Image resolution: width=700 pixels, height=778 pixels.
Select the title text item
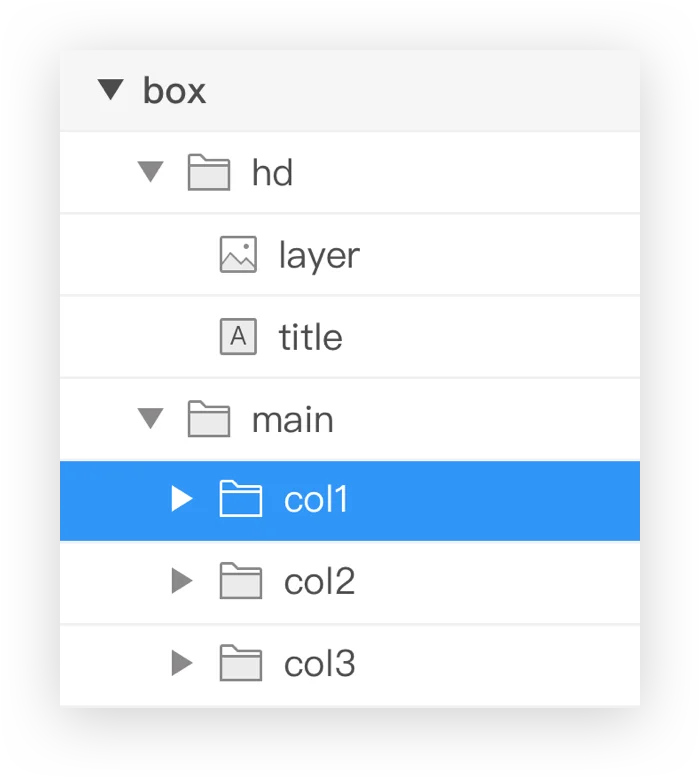pyautogui.click(x=310, y=338)
